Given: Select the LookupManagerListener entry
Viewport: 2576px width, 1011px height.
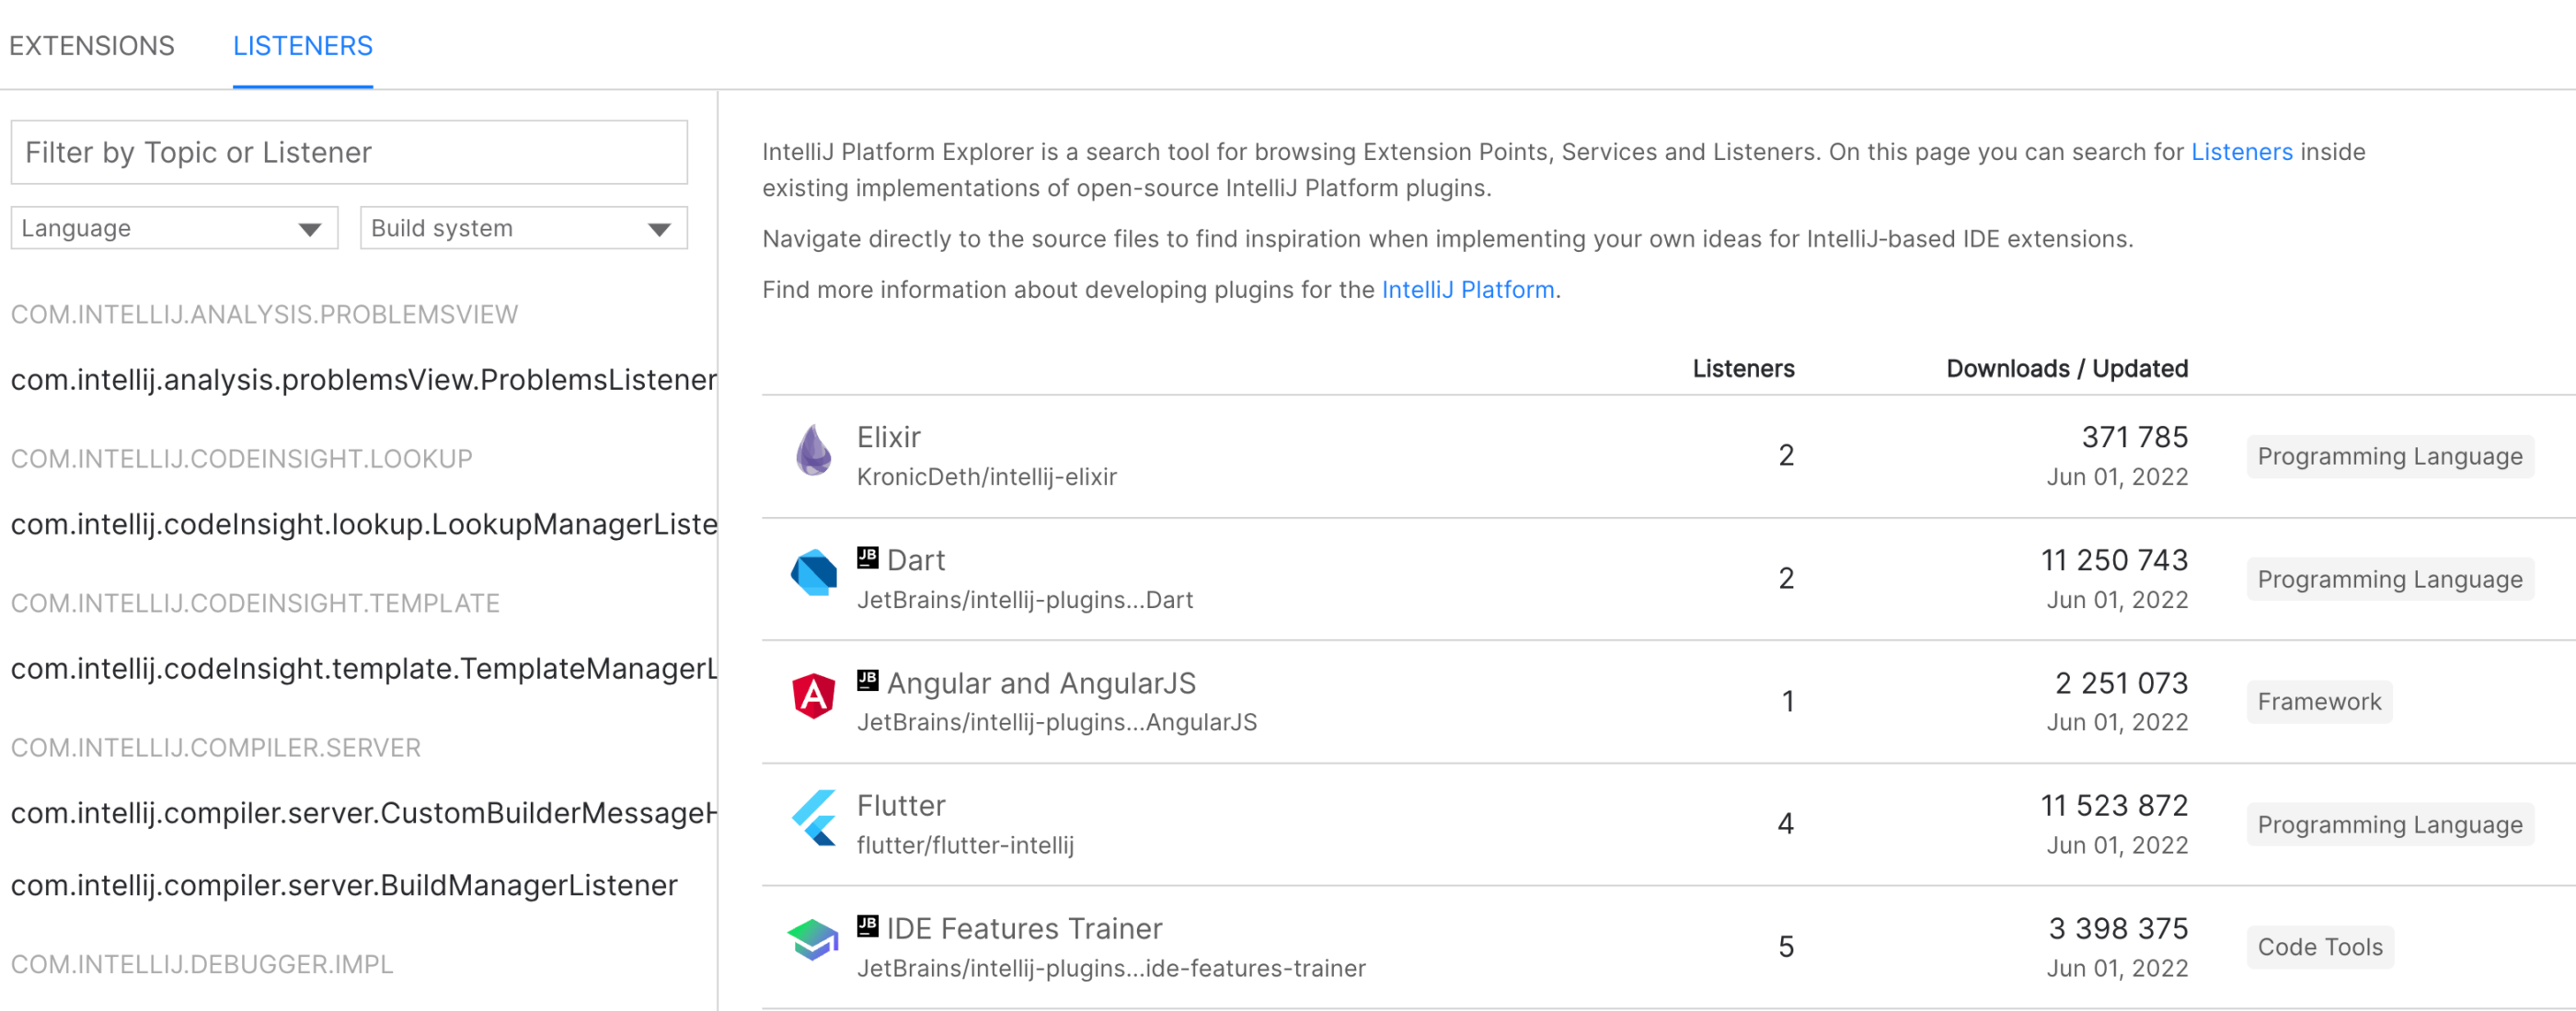Looking at the screenshot, I should 364,524.
